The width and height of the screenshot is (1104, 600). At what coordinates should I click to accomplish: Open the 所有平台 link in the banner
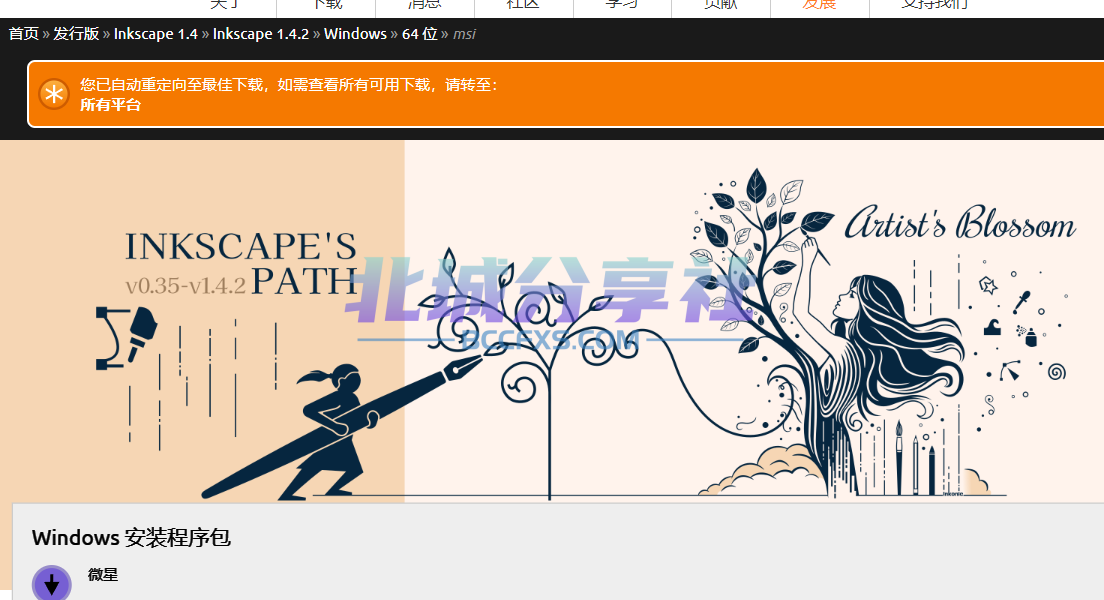tap(111, 105)
